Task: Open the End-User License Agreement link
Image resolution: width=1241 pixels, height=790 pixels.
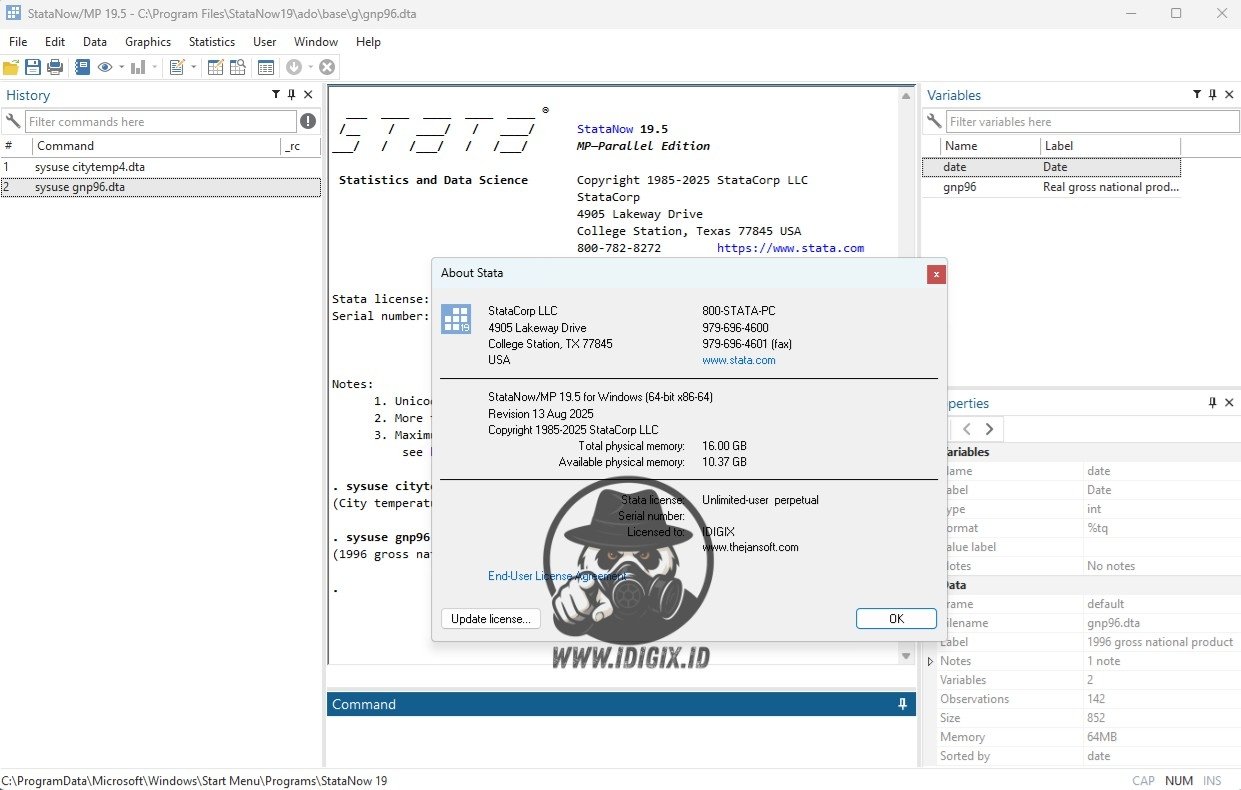Action: point(558,576)
